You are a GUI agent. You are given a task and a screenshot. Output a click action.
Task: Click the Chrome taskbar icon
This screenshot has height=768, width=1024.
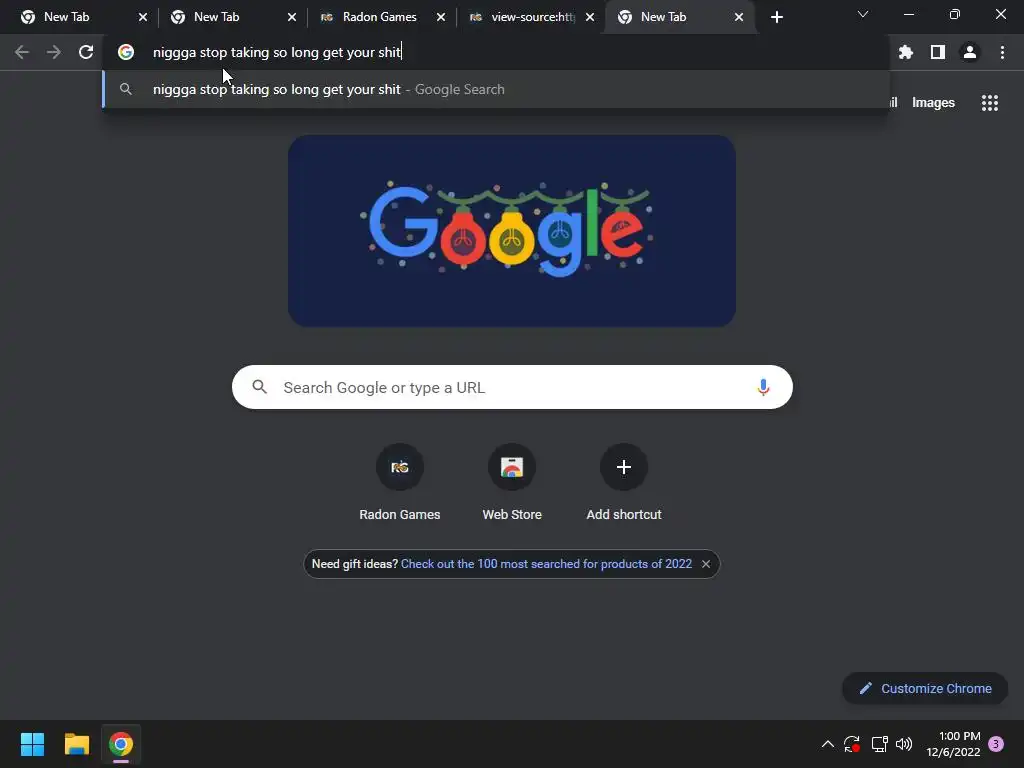121,744
